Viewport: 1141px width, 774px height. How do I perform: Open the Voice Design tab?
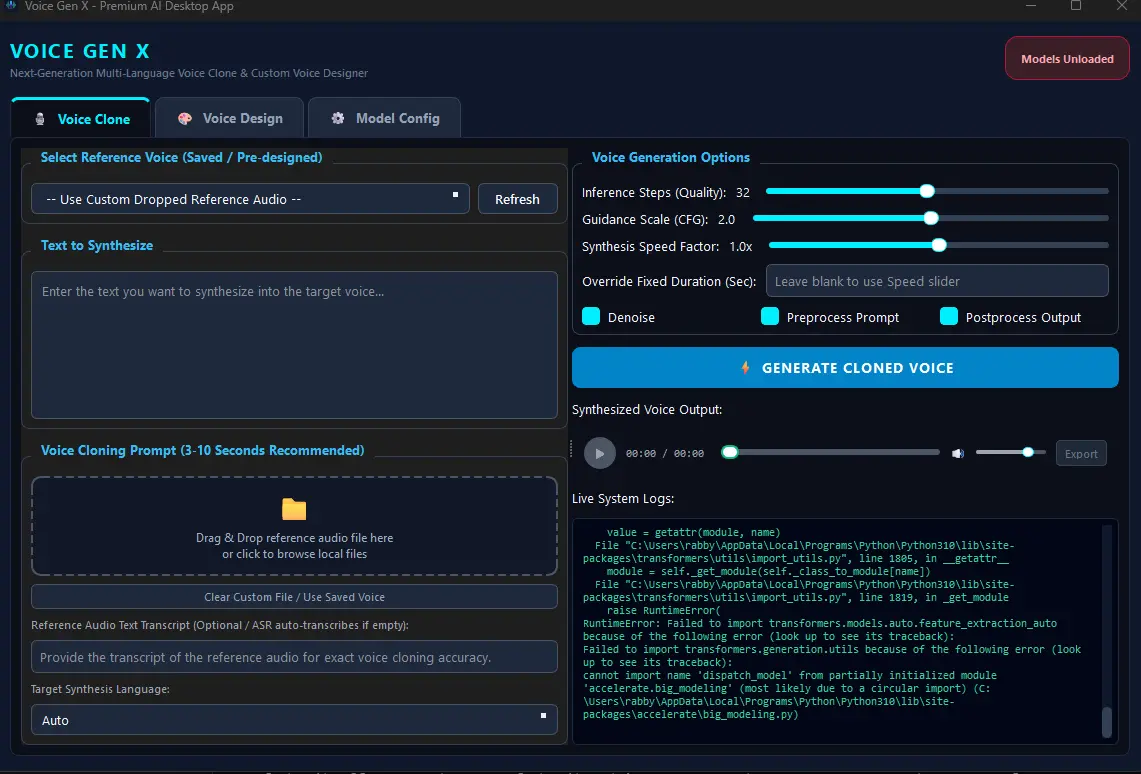(230, 119)
